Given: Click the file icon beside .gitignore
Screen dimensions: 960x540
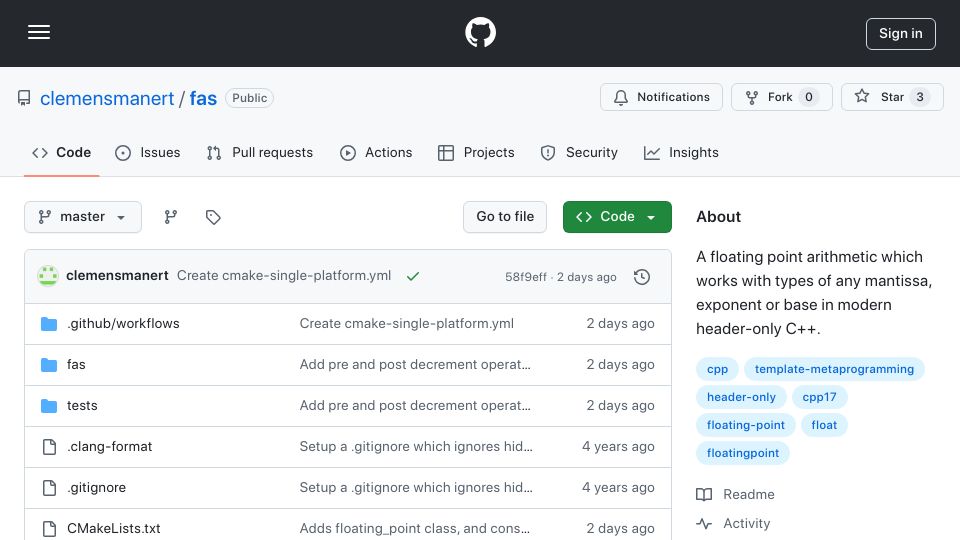Looking at the screenshot, I should tap(49, 488).
